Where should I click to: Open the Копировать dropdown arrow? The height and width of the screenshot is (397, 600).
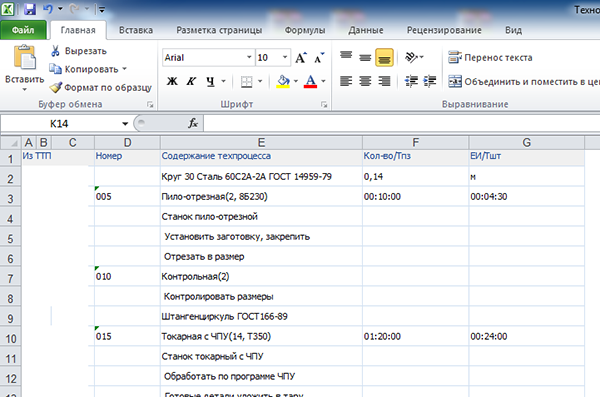coord(124,69)
